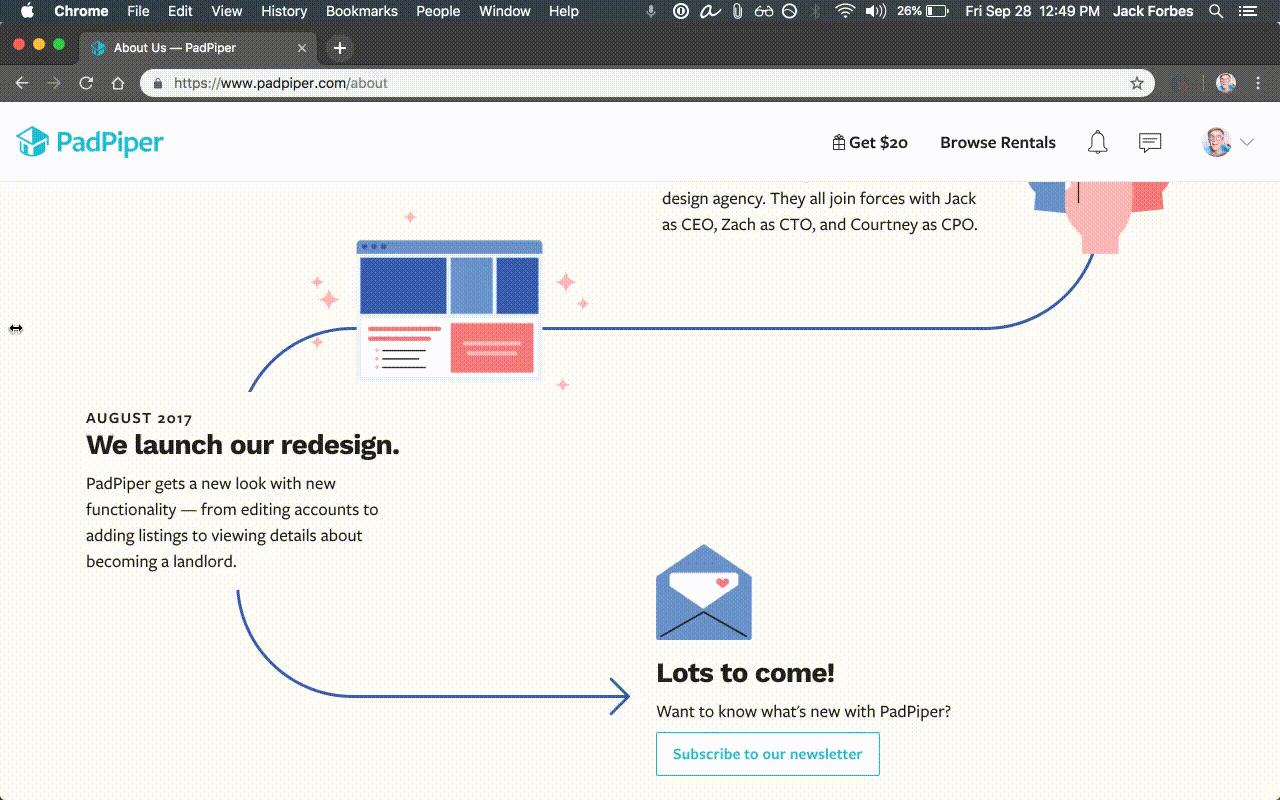Open the Bookmarks menu
This screenshot has height=800, width=1280.
point(362,11)
